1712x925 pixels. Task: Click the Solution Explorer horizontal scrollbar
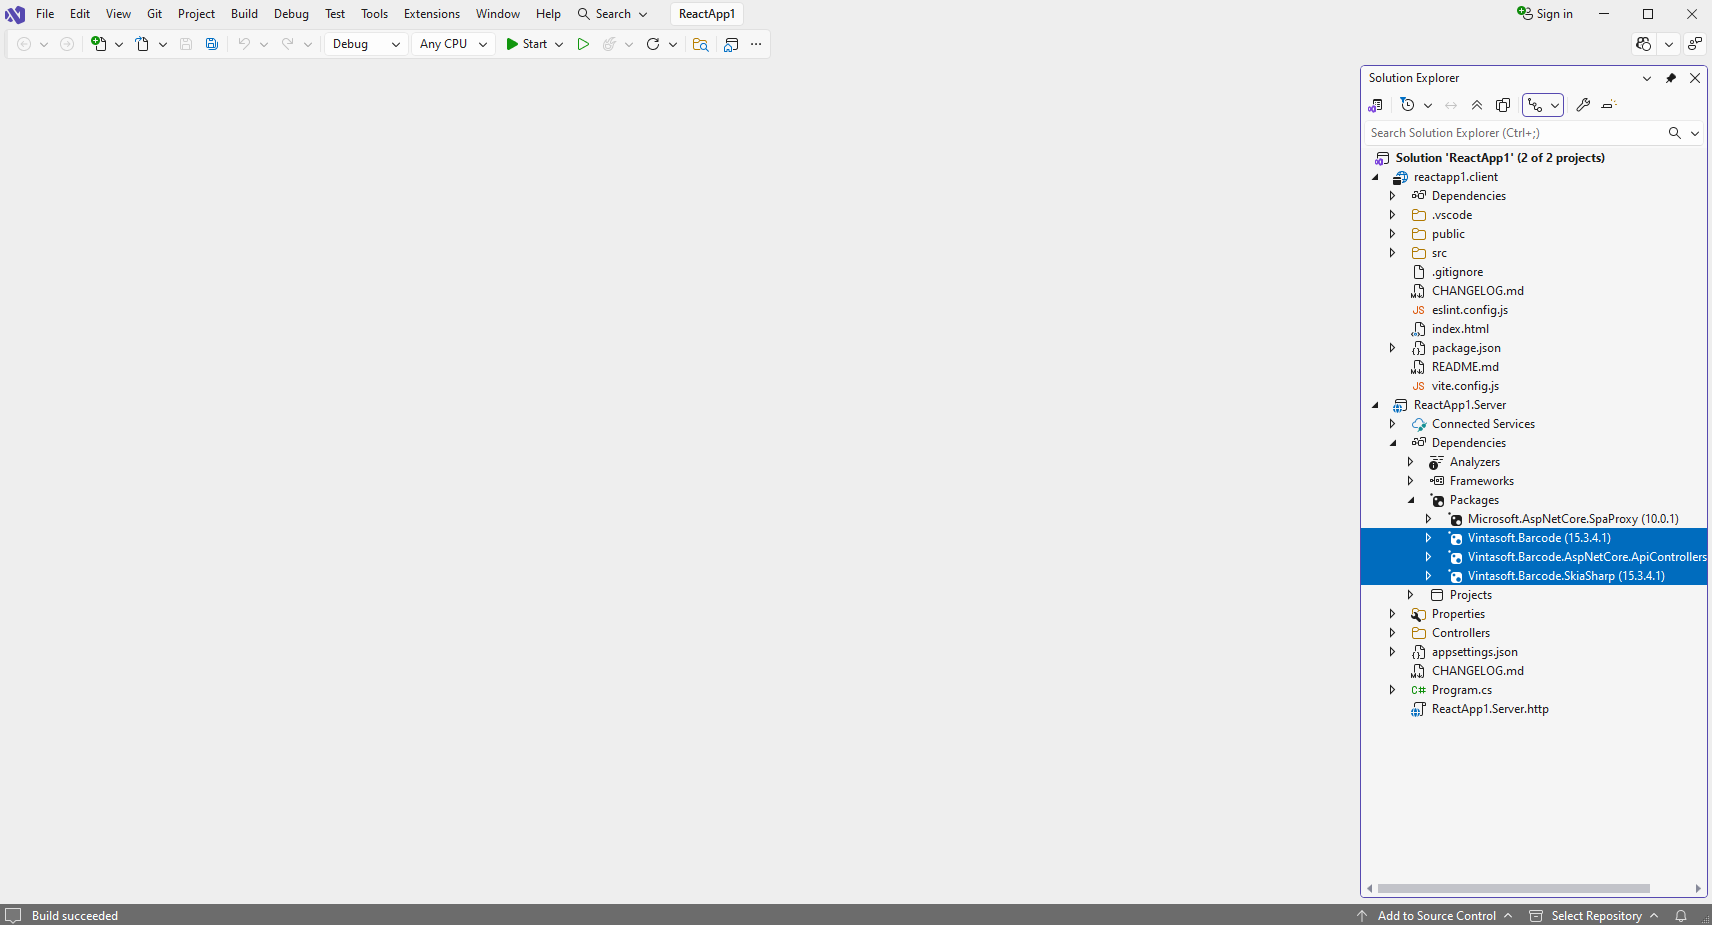coord(1513,888)
